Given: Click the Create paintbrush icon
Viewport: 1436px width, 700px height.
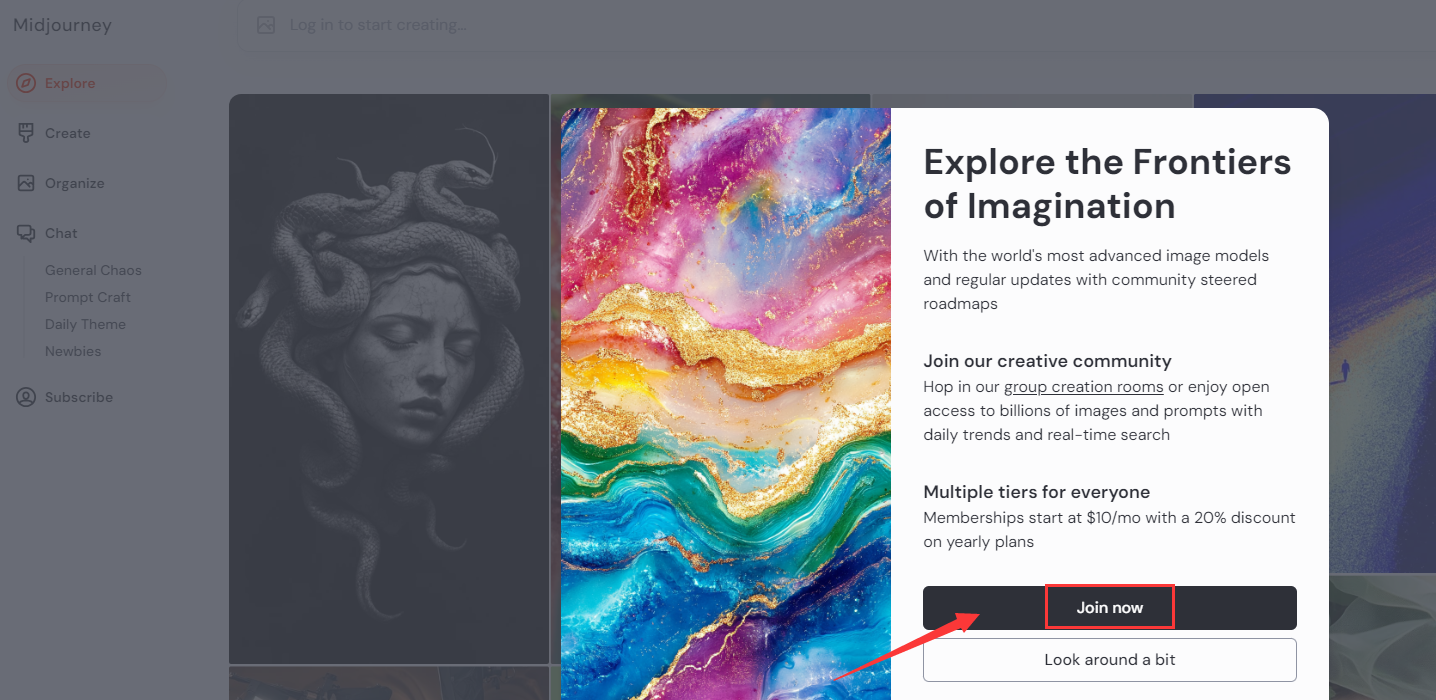Looking at the screenshot, I should point(26,133).
